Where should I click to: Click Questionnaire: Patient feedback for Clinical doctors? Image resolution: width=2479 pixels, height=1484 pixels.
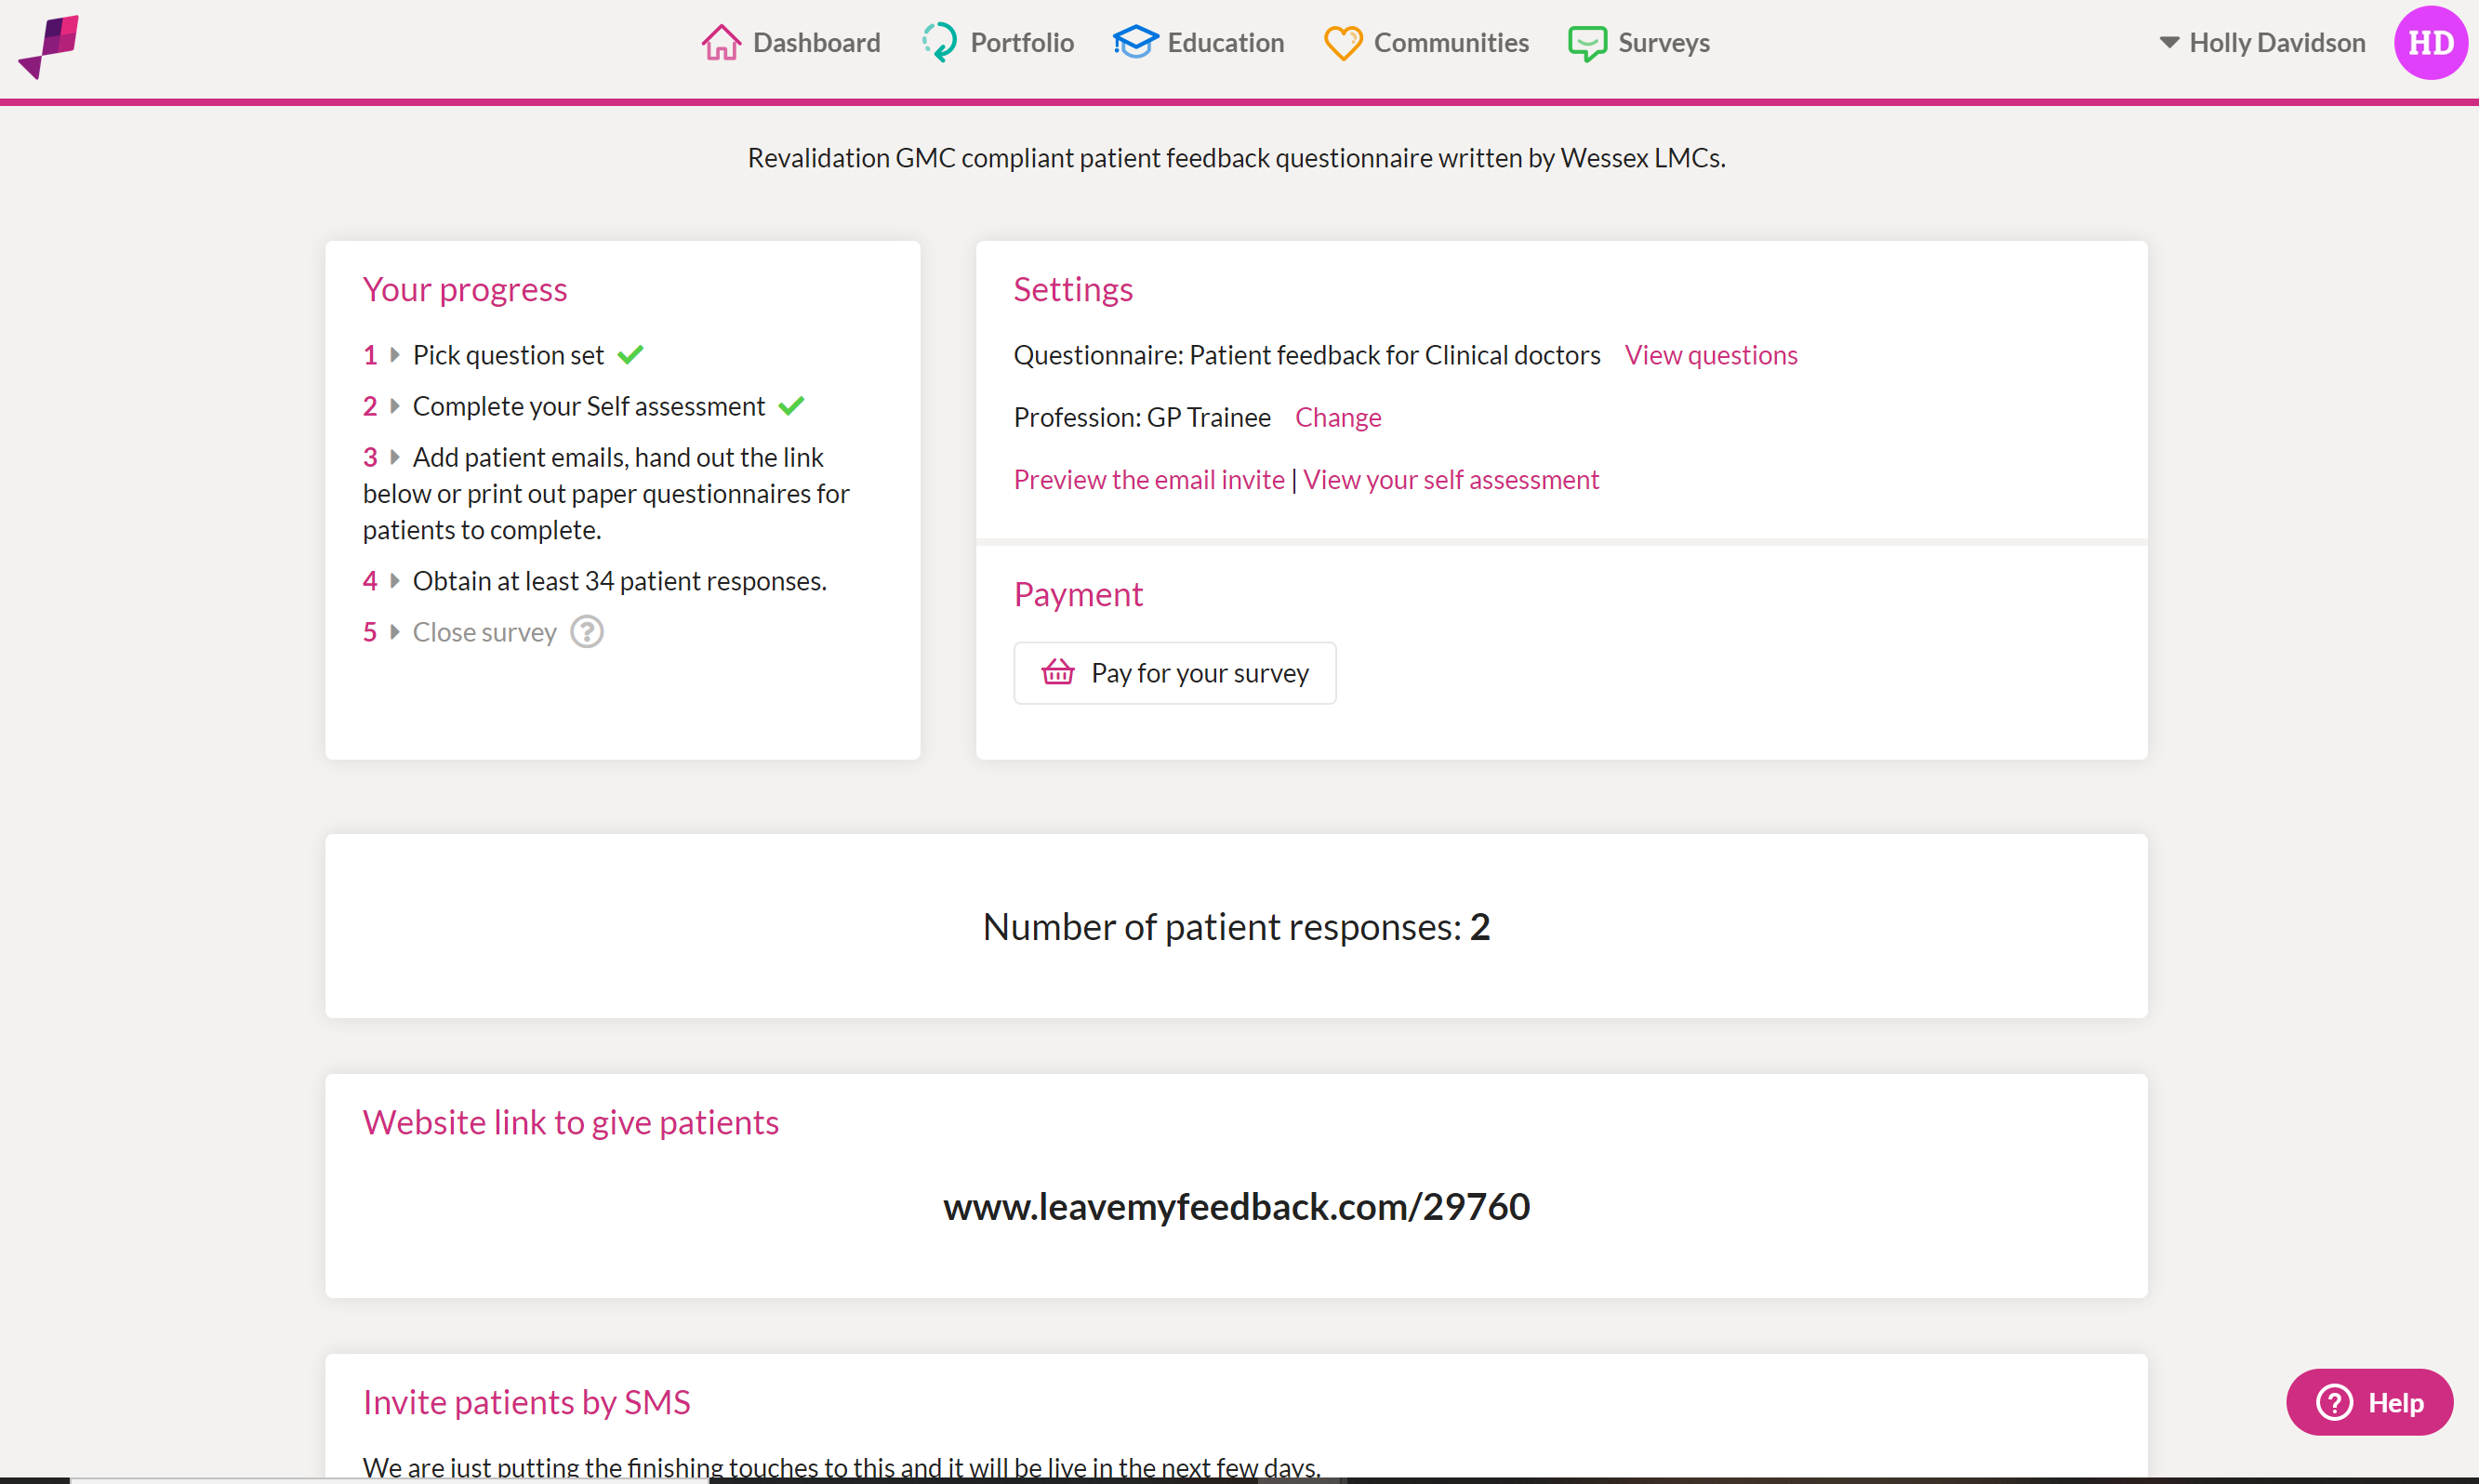1307,355
